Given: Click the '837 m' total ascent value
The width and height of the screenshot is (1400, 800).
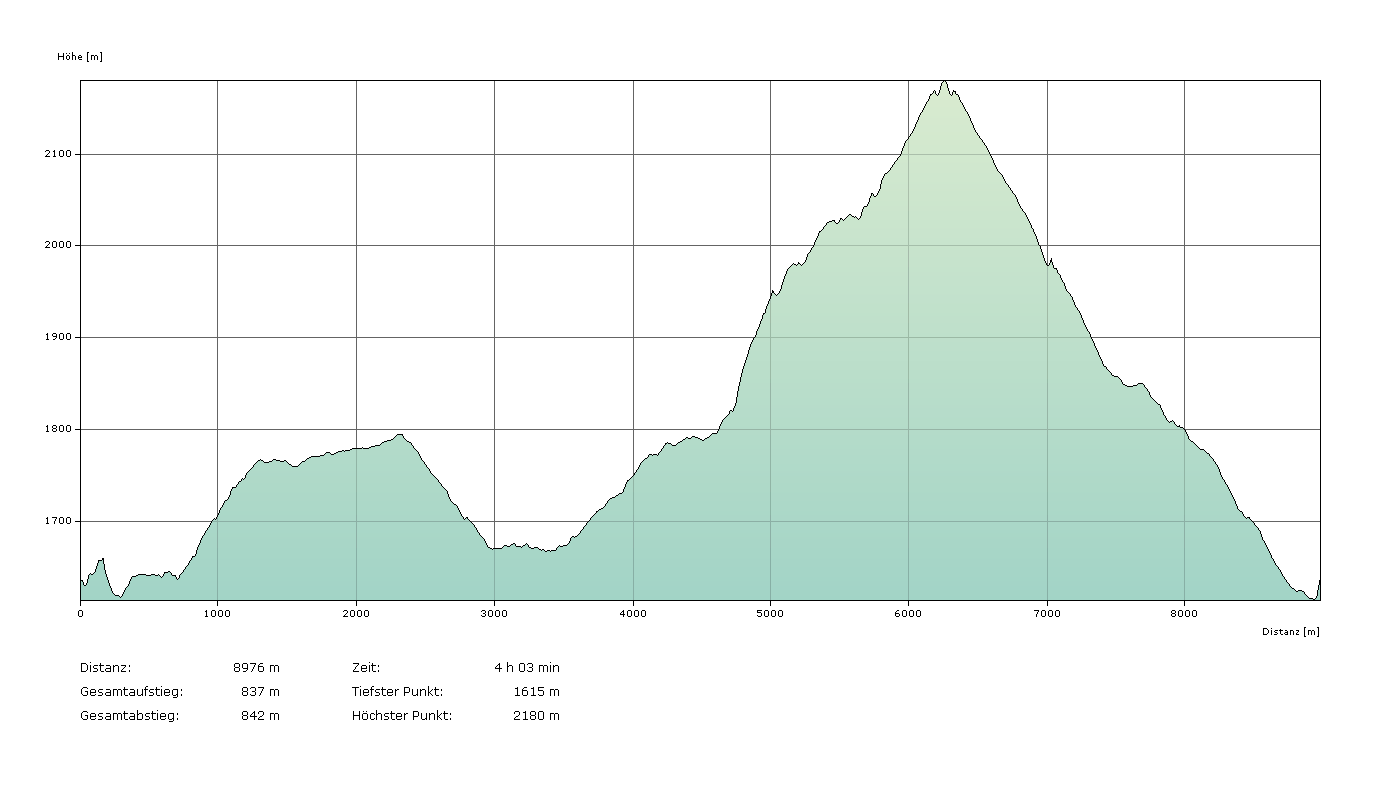Looking at the screenshot, I should tap(260, 692).
